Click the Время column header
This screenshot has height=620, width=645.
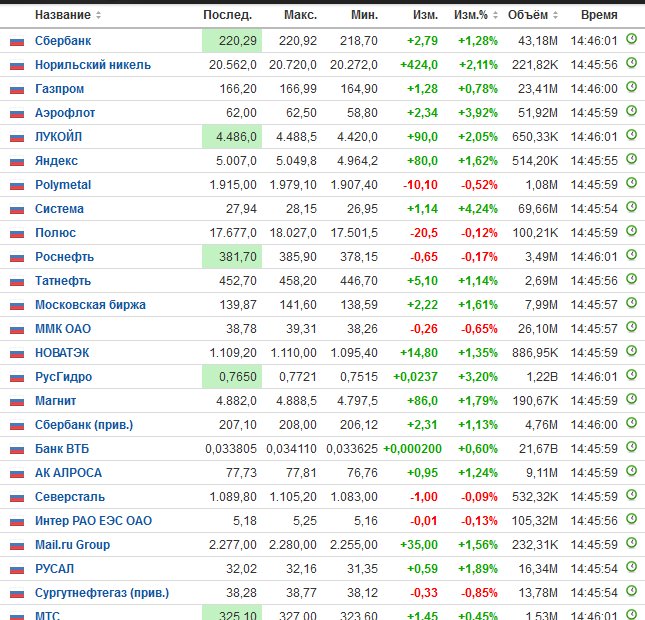click(599, 15)
